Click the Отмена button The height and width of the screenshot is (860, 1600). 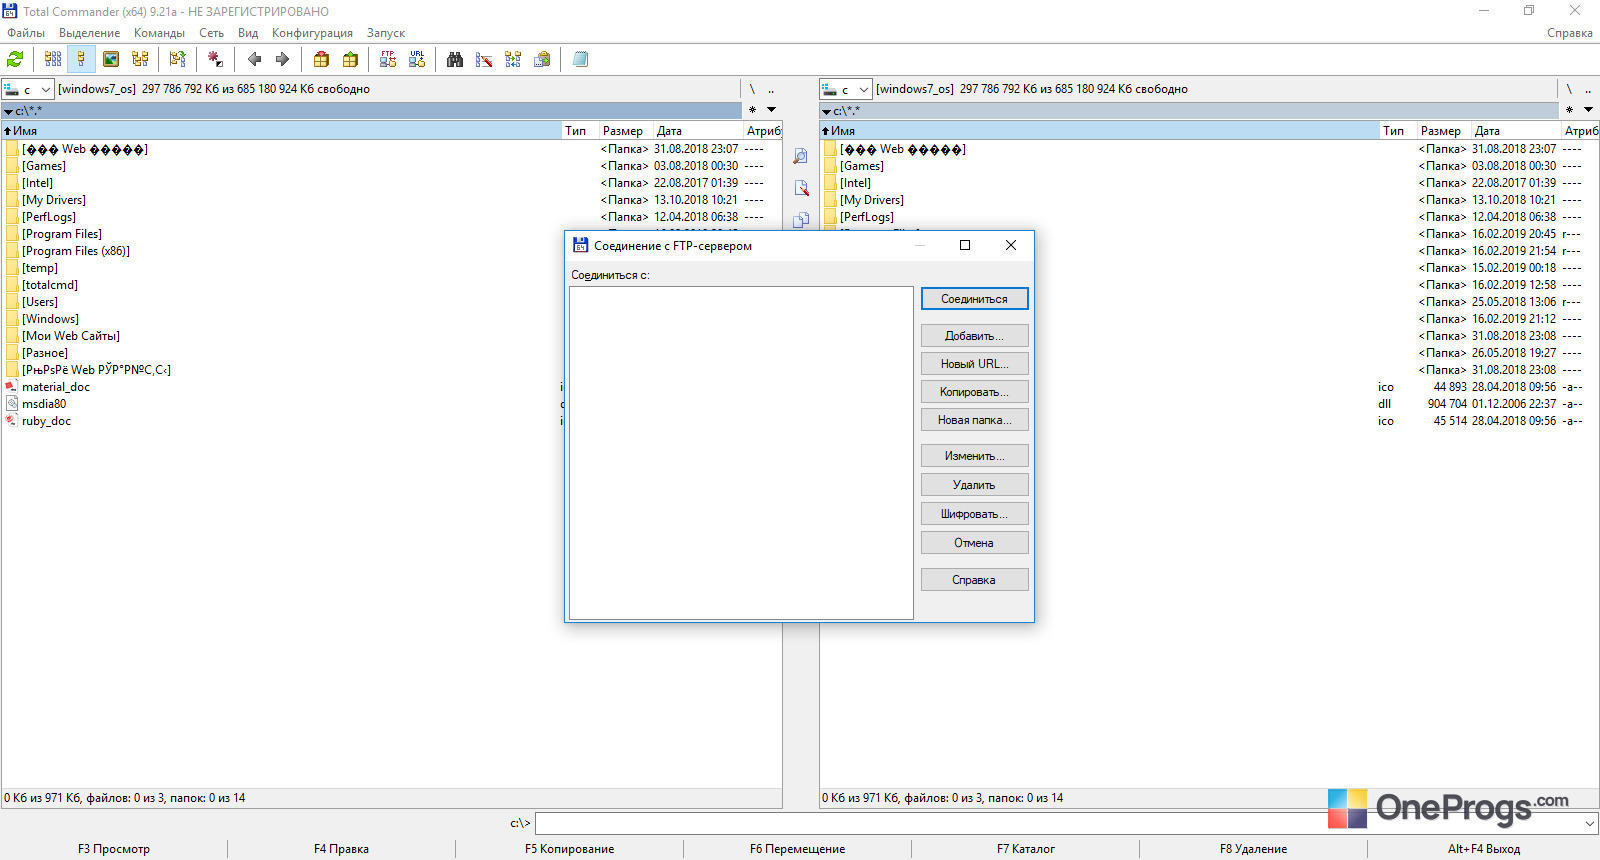(x=974, y=543)
